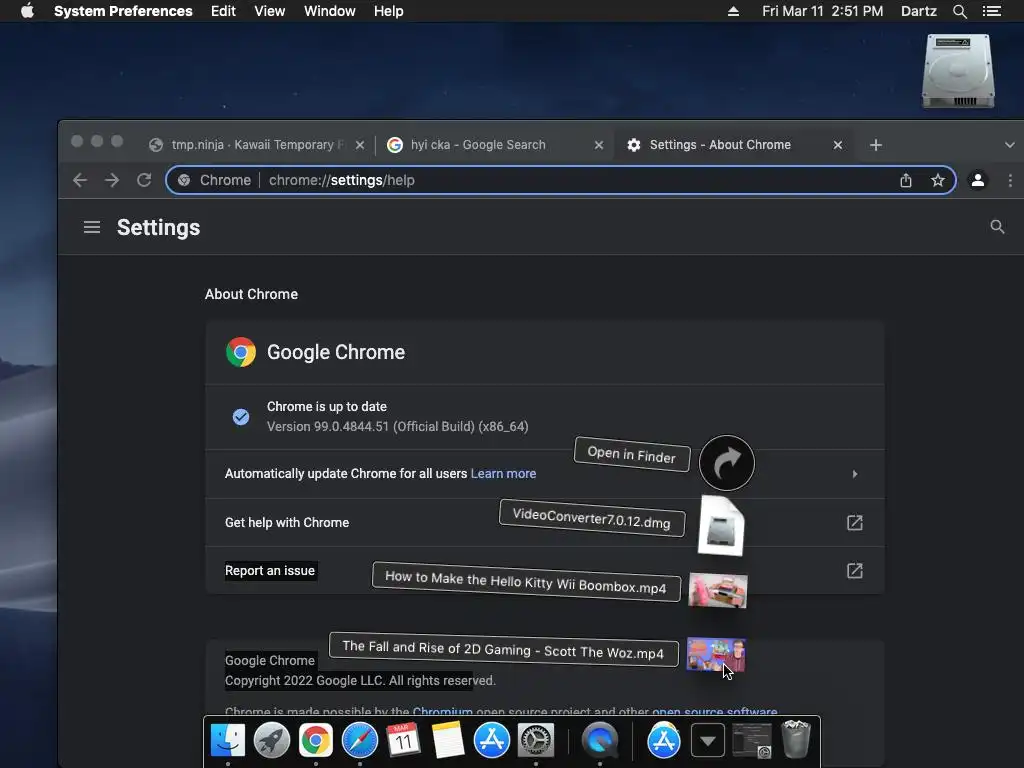Click the Open in Finder stack item
1024x768 pixels.
[x=632, y=454]
